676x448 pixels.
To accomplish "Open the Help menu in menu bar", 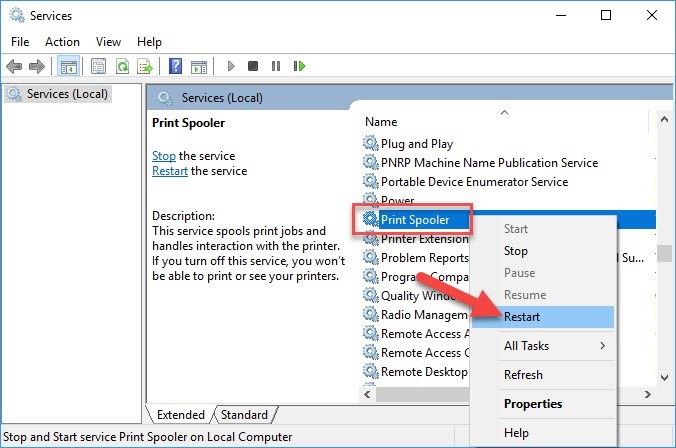I will (x=149, y=42).
